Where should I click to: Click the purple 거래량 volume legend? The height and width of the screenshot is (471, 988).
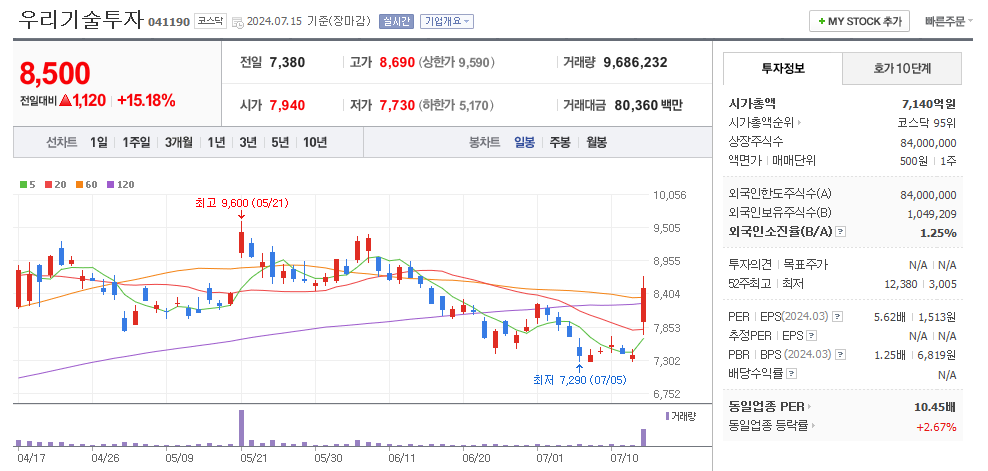point(681,416)
